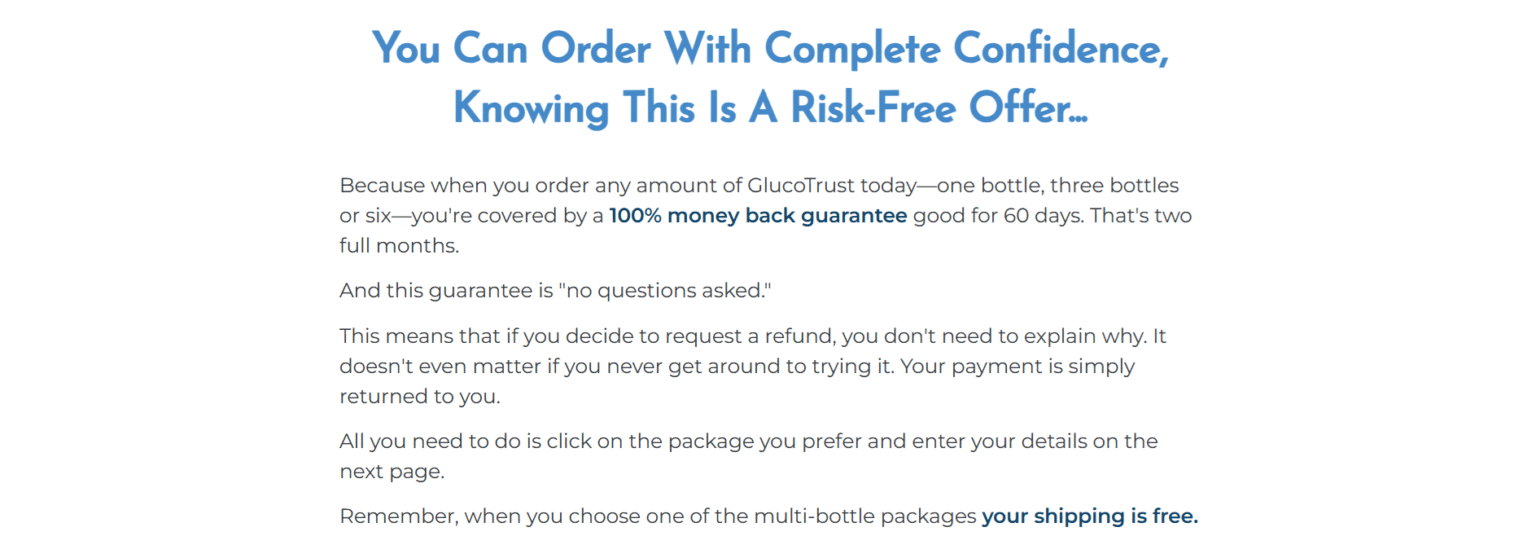Click the words "full months."

[x=398, y=246]
